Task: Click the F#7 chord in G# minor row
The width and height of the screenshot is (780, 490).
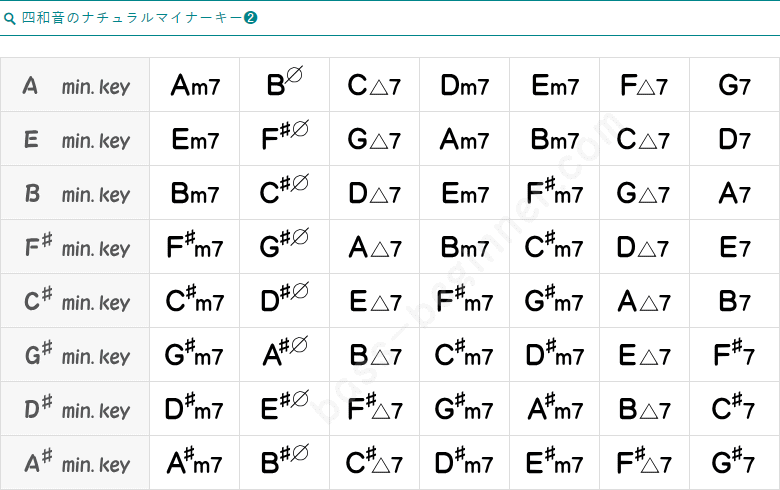Action: [x=734, y=355]
